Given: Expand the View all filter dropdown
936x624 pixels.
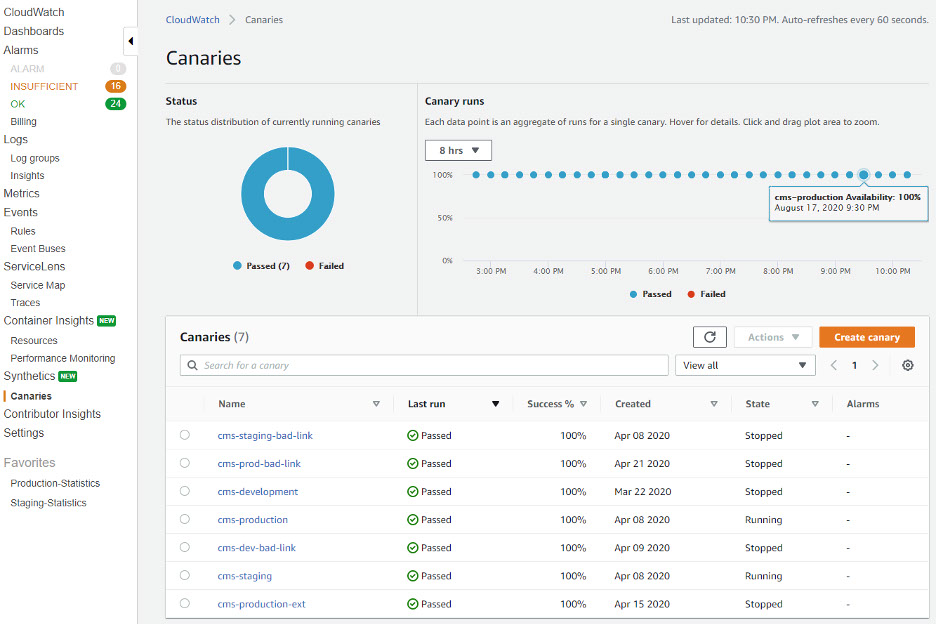Looking at the screenshot, I should [745, 366].
